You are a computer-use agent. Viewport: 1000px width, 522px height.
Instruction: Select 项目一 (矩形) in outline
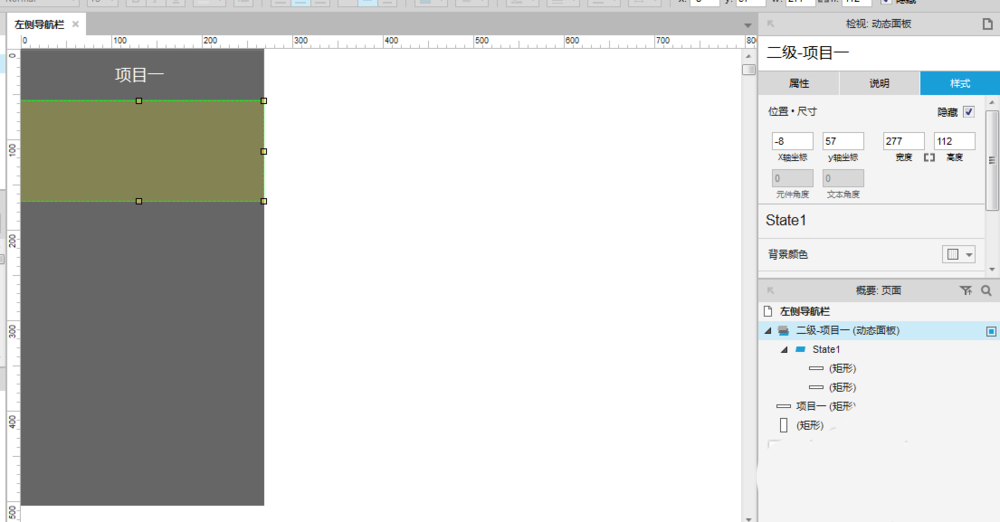[825, 406]
